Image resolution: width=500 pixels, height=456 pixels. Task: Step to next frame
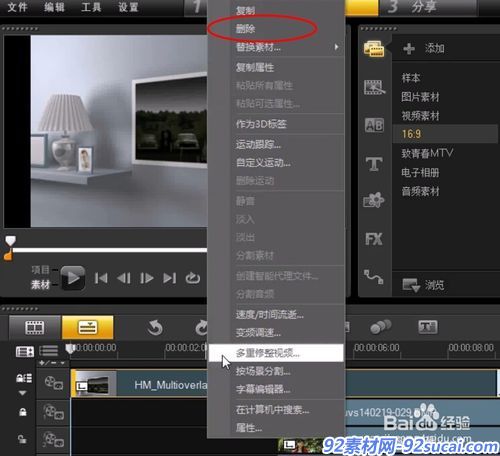tap(147, 278)
